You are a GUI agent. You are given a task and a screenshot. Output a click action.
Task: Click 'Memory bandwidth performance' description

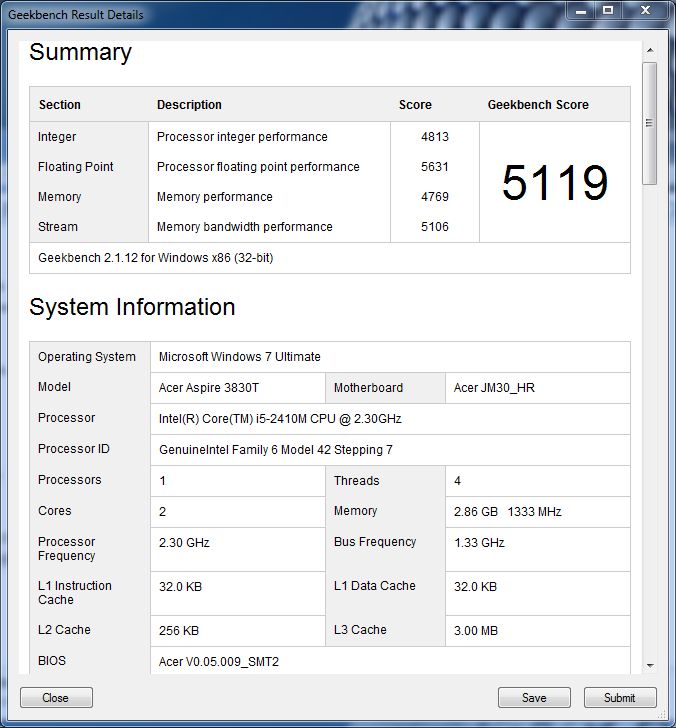coord(245,227)
